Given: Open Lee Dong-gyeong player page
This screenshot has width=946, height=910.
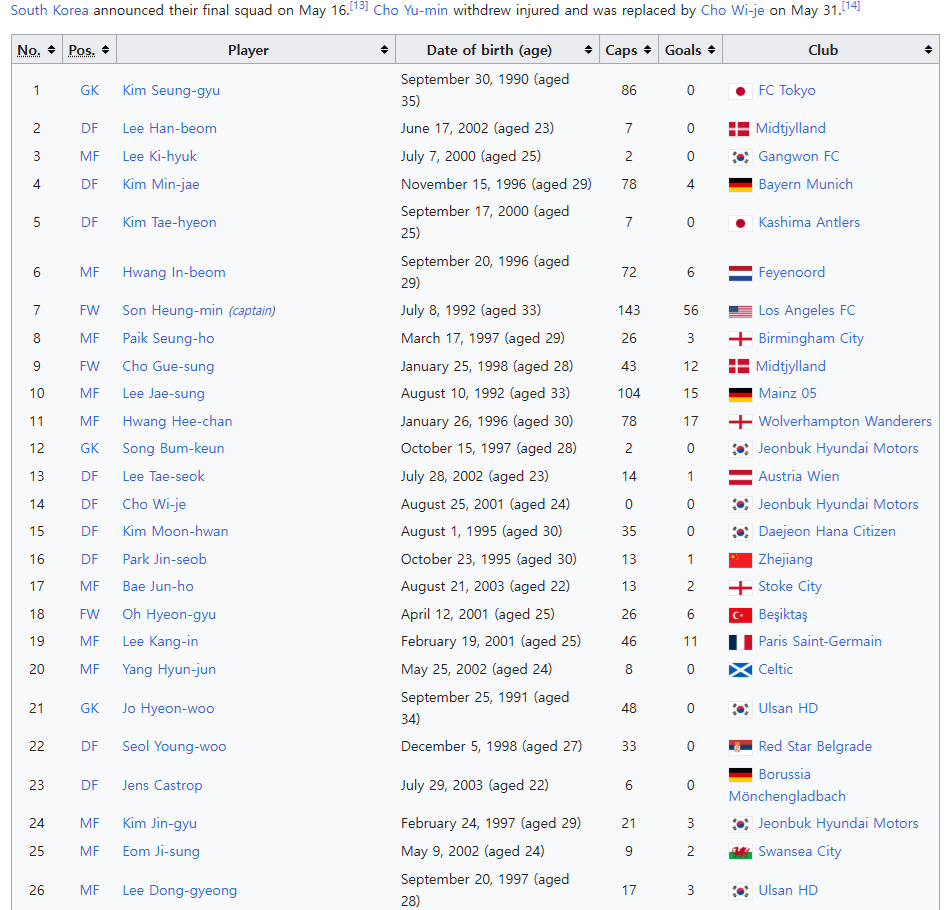Looking at the screenshot, I should point(180,890).
